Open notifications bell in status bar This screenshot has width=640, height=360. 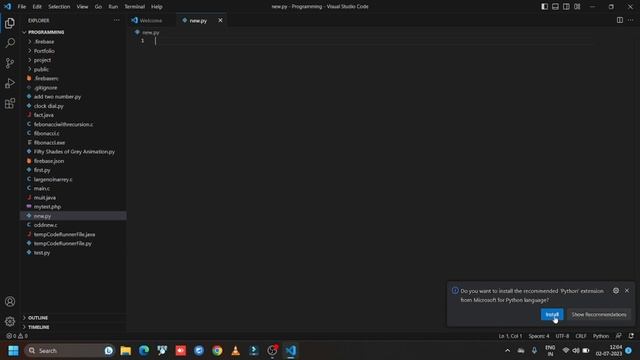631,336
